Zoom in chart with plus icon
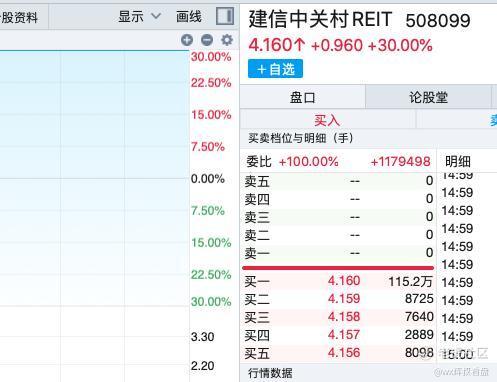 (x=187, y=40)
